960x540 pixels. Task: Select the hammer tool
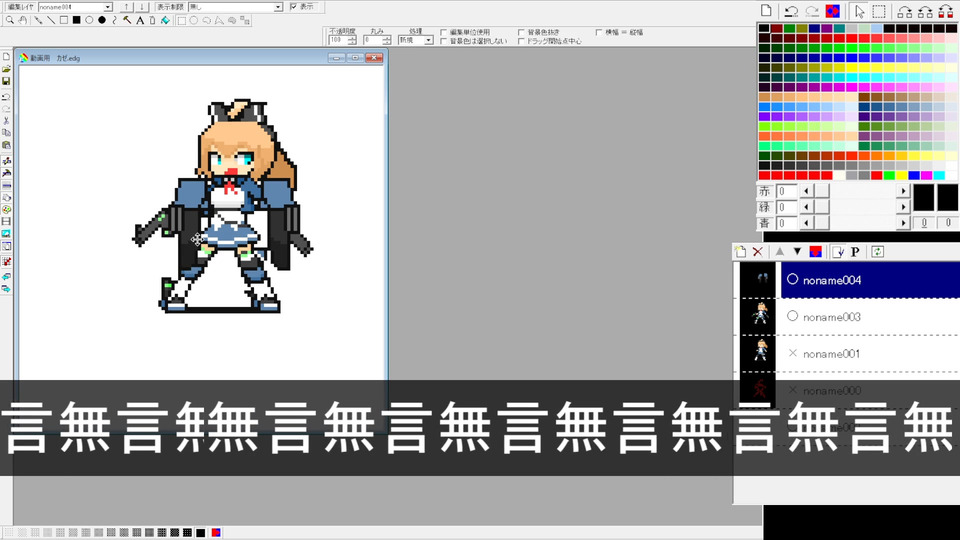coord(127,20)
